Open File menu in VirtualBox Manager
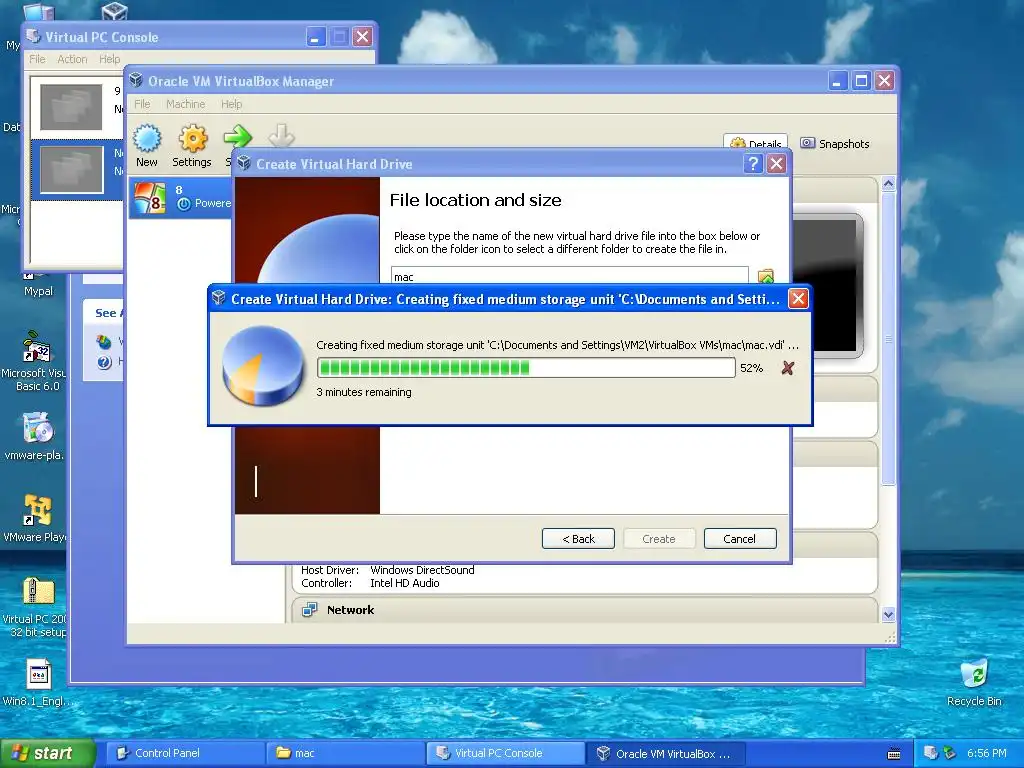 point(142,104)
